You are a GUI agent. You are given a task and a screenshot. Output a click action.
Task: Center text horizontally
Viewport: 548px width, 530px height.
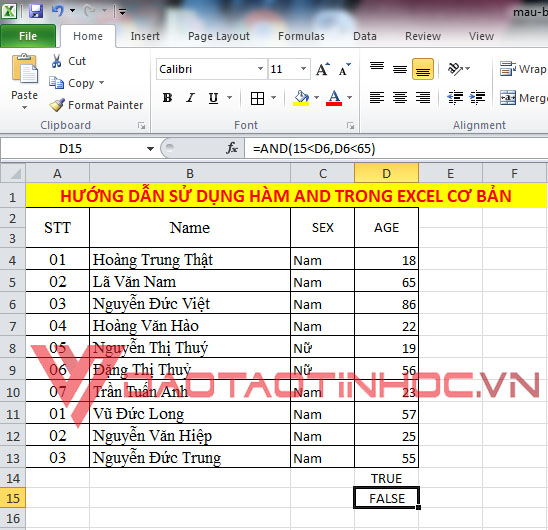400,98
